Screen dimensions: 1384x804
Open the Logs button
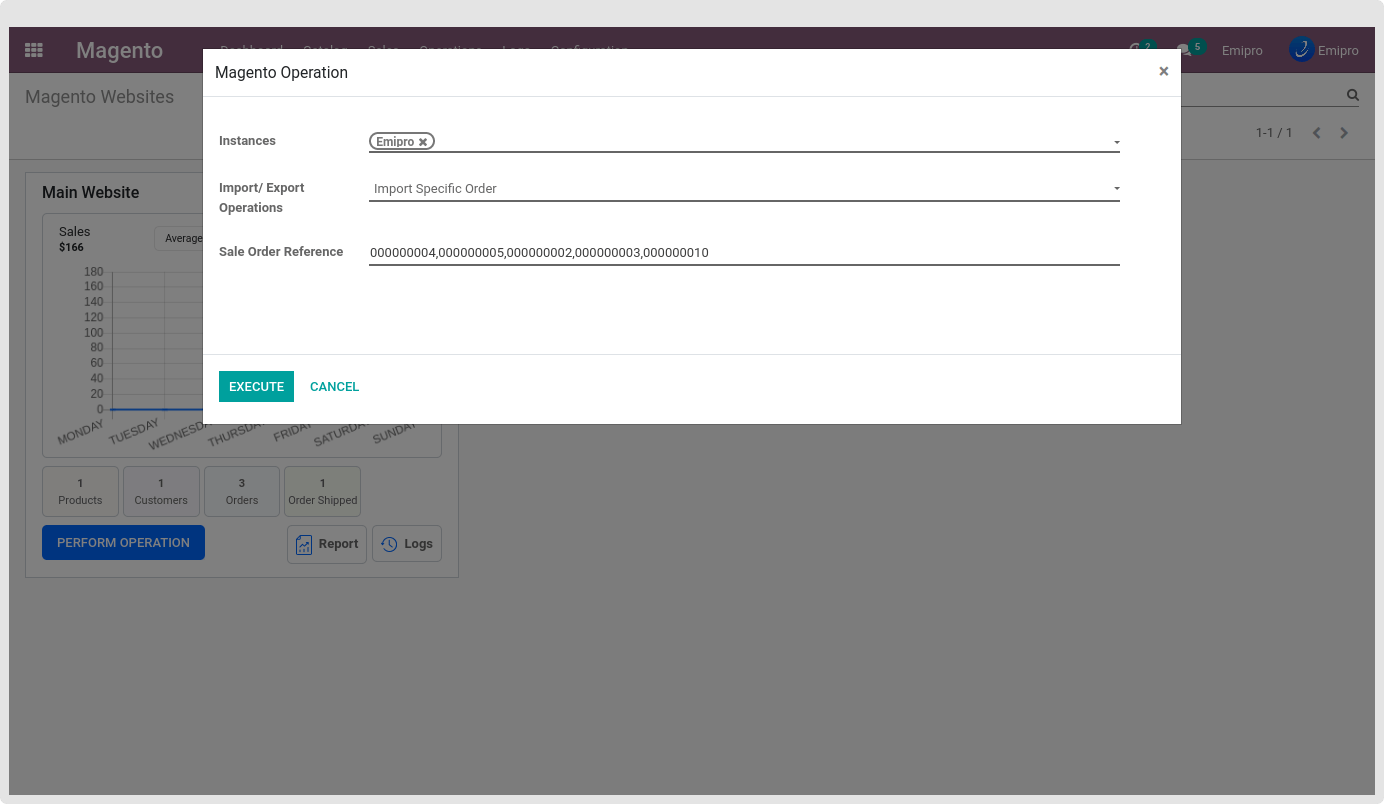tap(407, 544)
